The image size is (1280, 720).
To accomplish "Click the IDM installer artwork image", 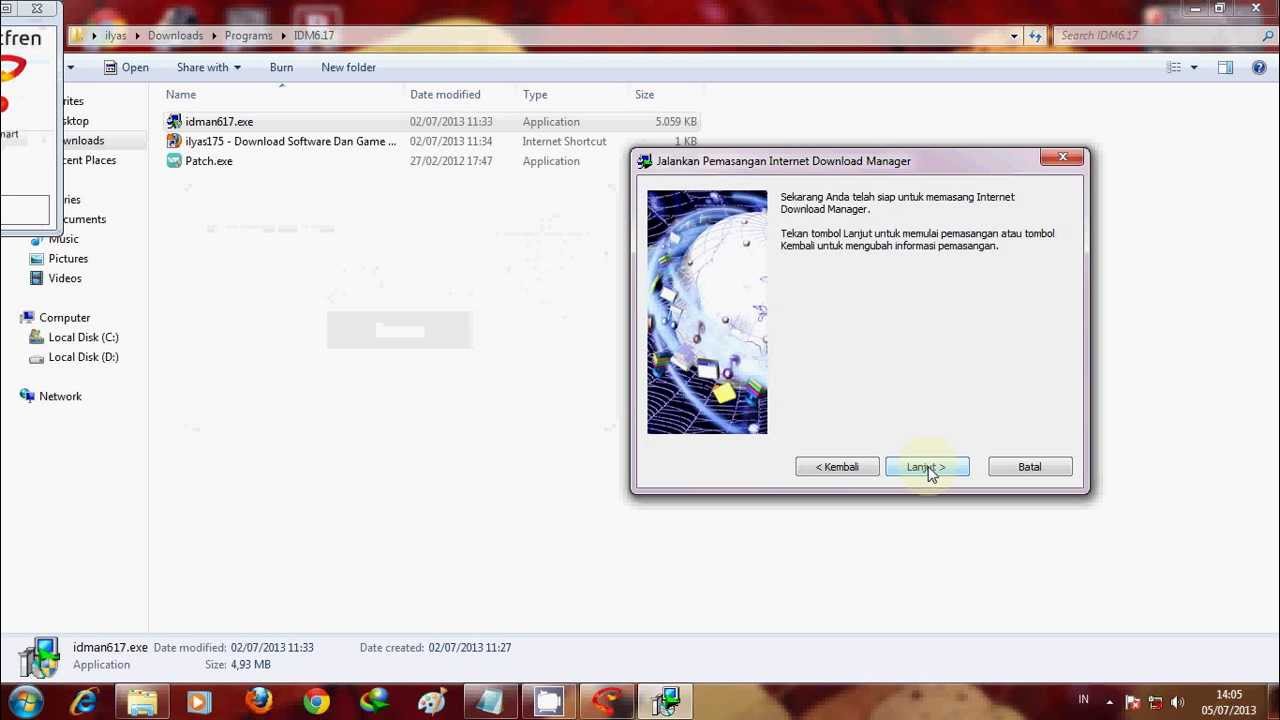I will click(707, 312).
